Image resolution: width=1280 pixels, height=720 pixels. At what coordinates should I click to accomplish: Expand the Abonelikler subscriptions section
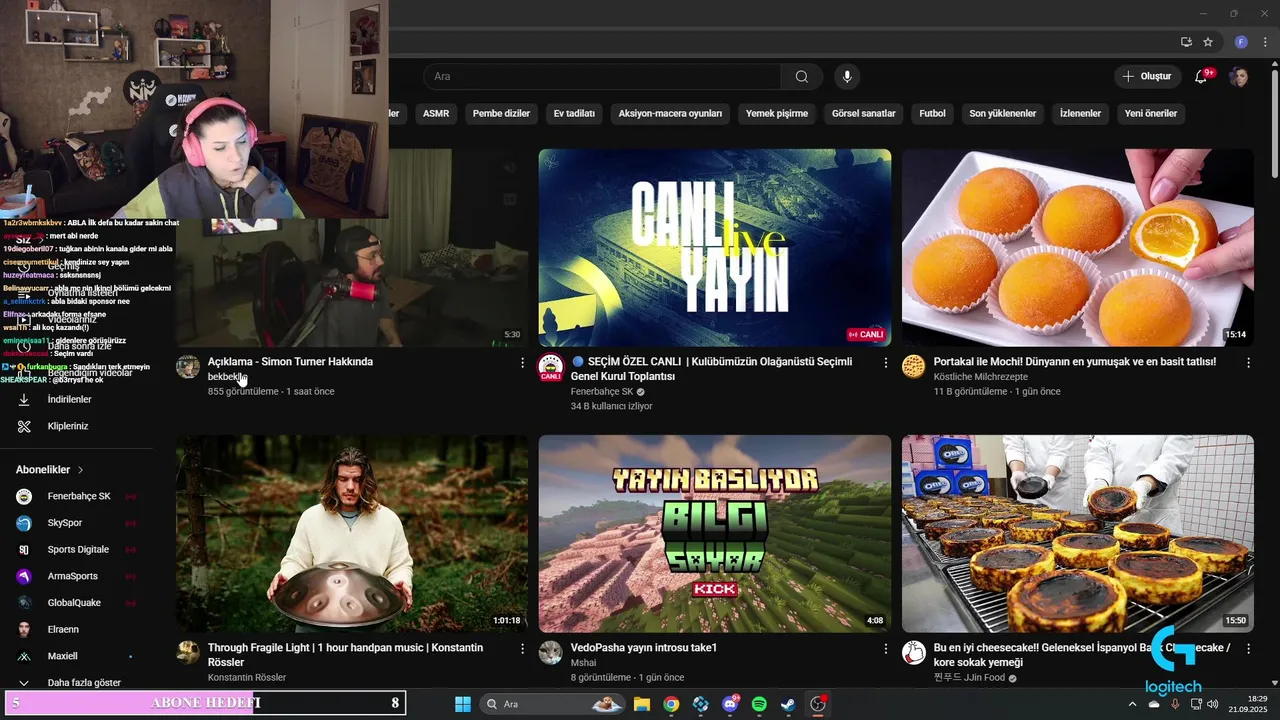[50, 469]
